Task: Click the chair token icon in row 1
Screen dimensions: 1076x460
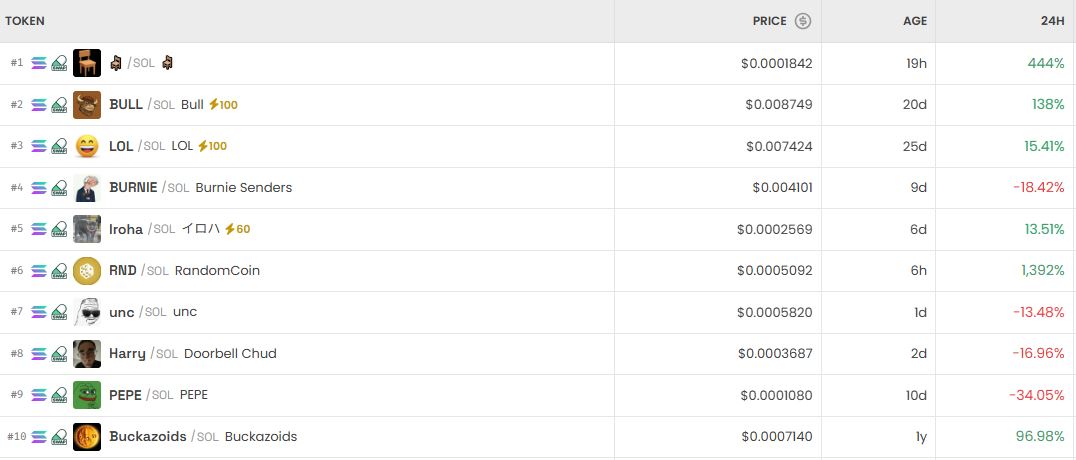Action: pyautogui.click(x=87, y=63)
